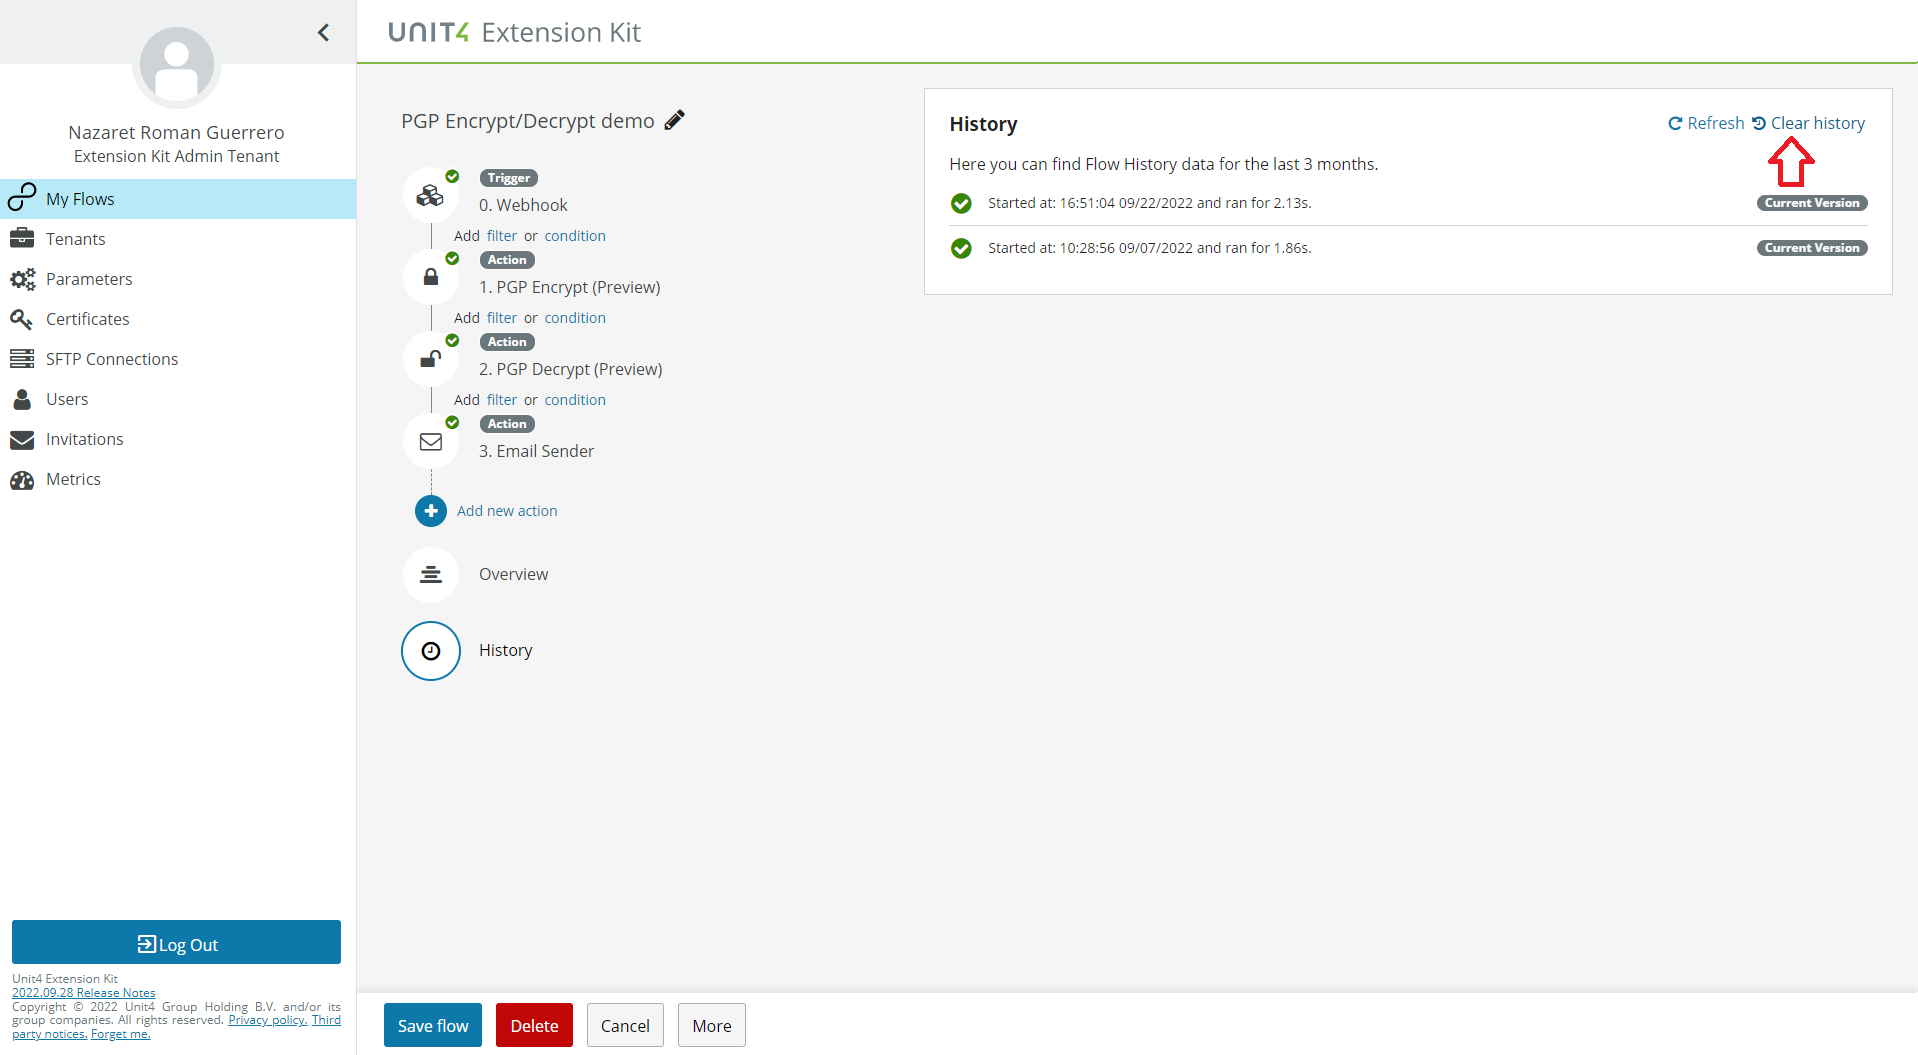Viewport: 1918px width, 1055px height.
Task: Open Users in sidebar
Action: tap(178, 399)
